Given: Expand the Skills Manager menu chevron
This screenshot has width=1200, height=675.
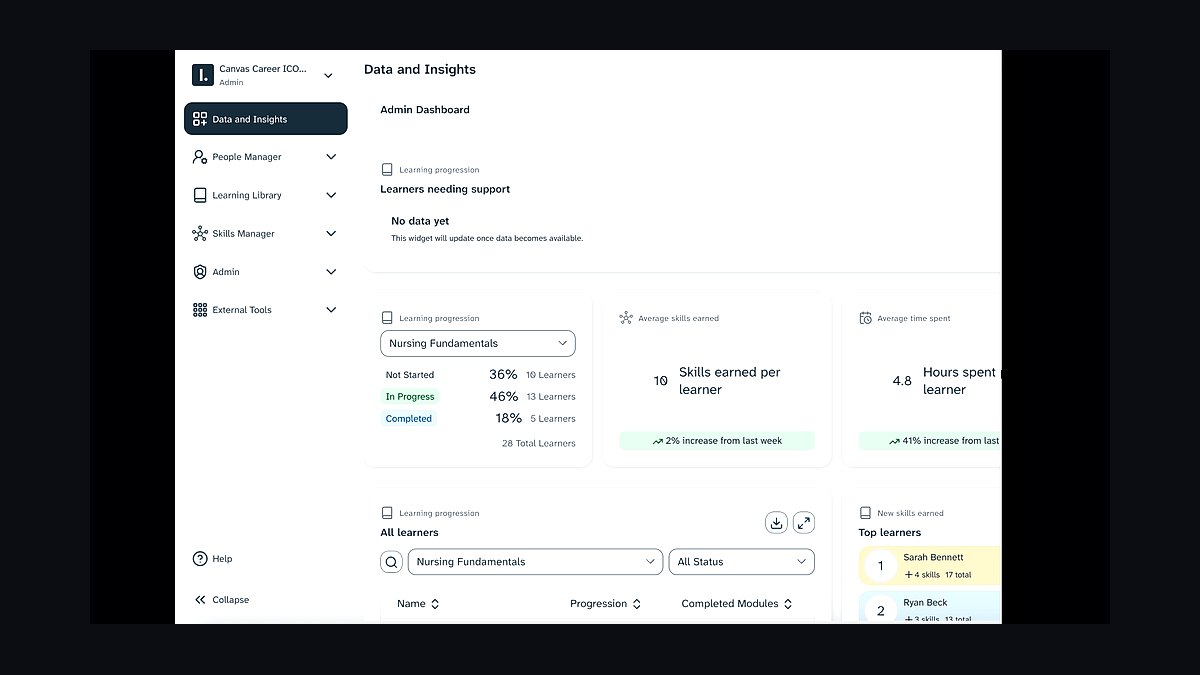Looking at the screenshot, I should coord(331,233).
